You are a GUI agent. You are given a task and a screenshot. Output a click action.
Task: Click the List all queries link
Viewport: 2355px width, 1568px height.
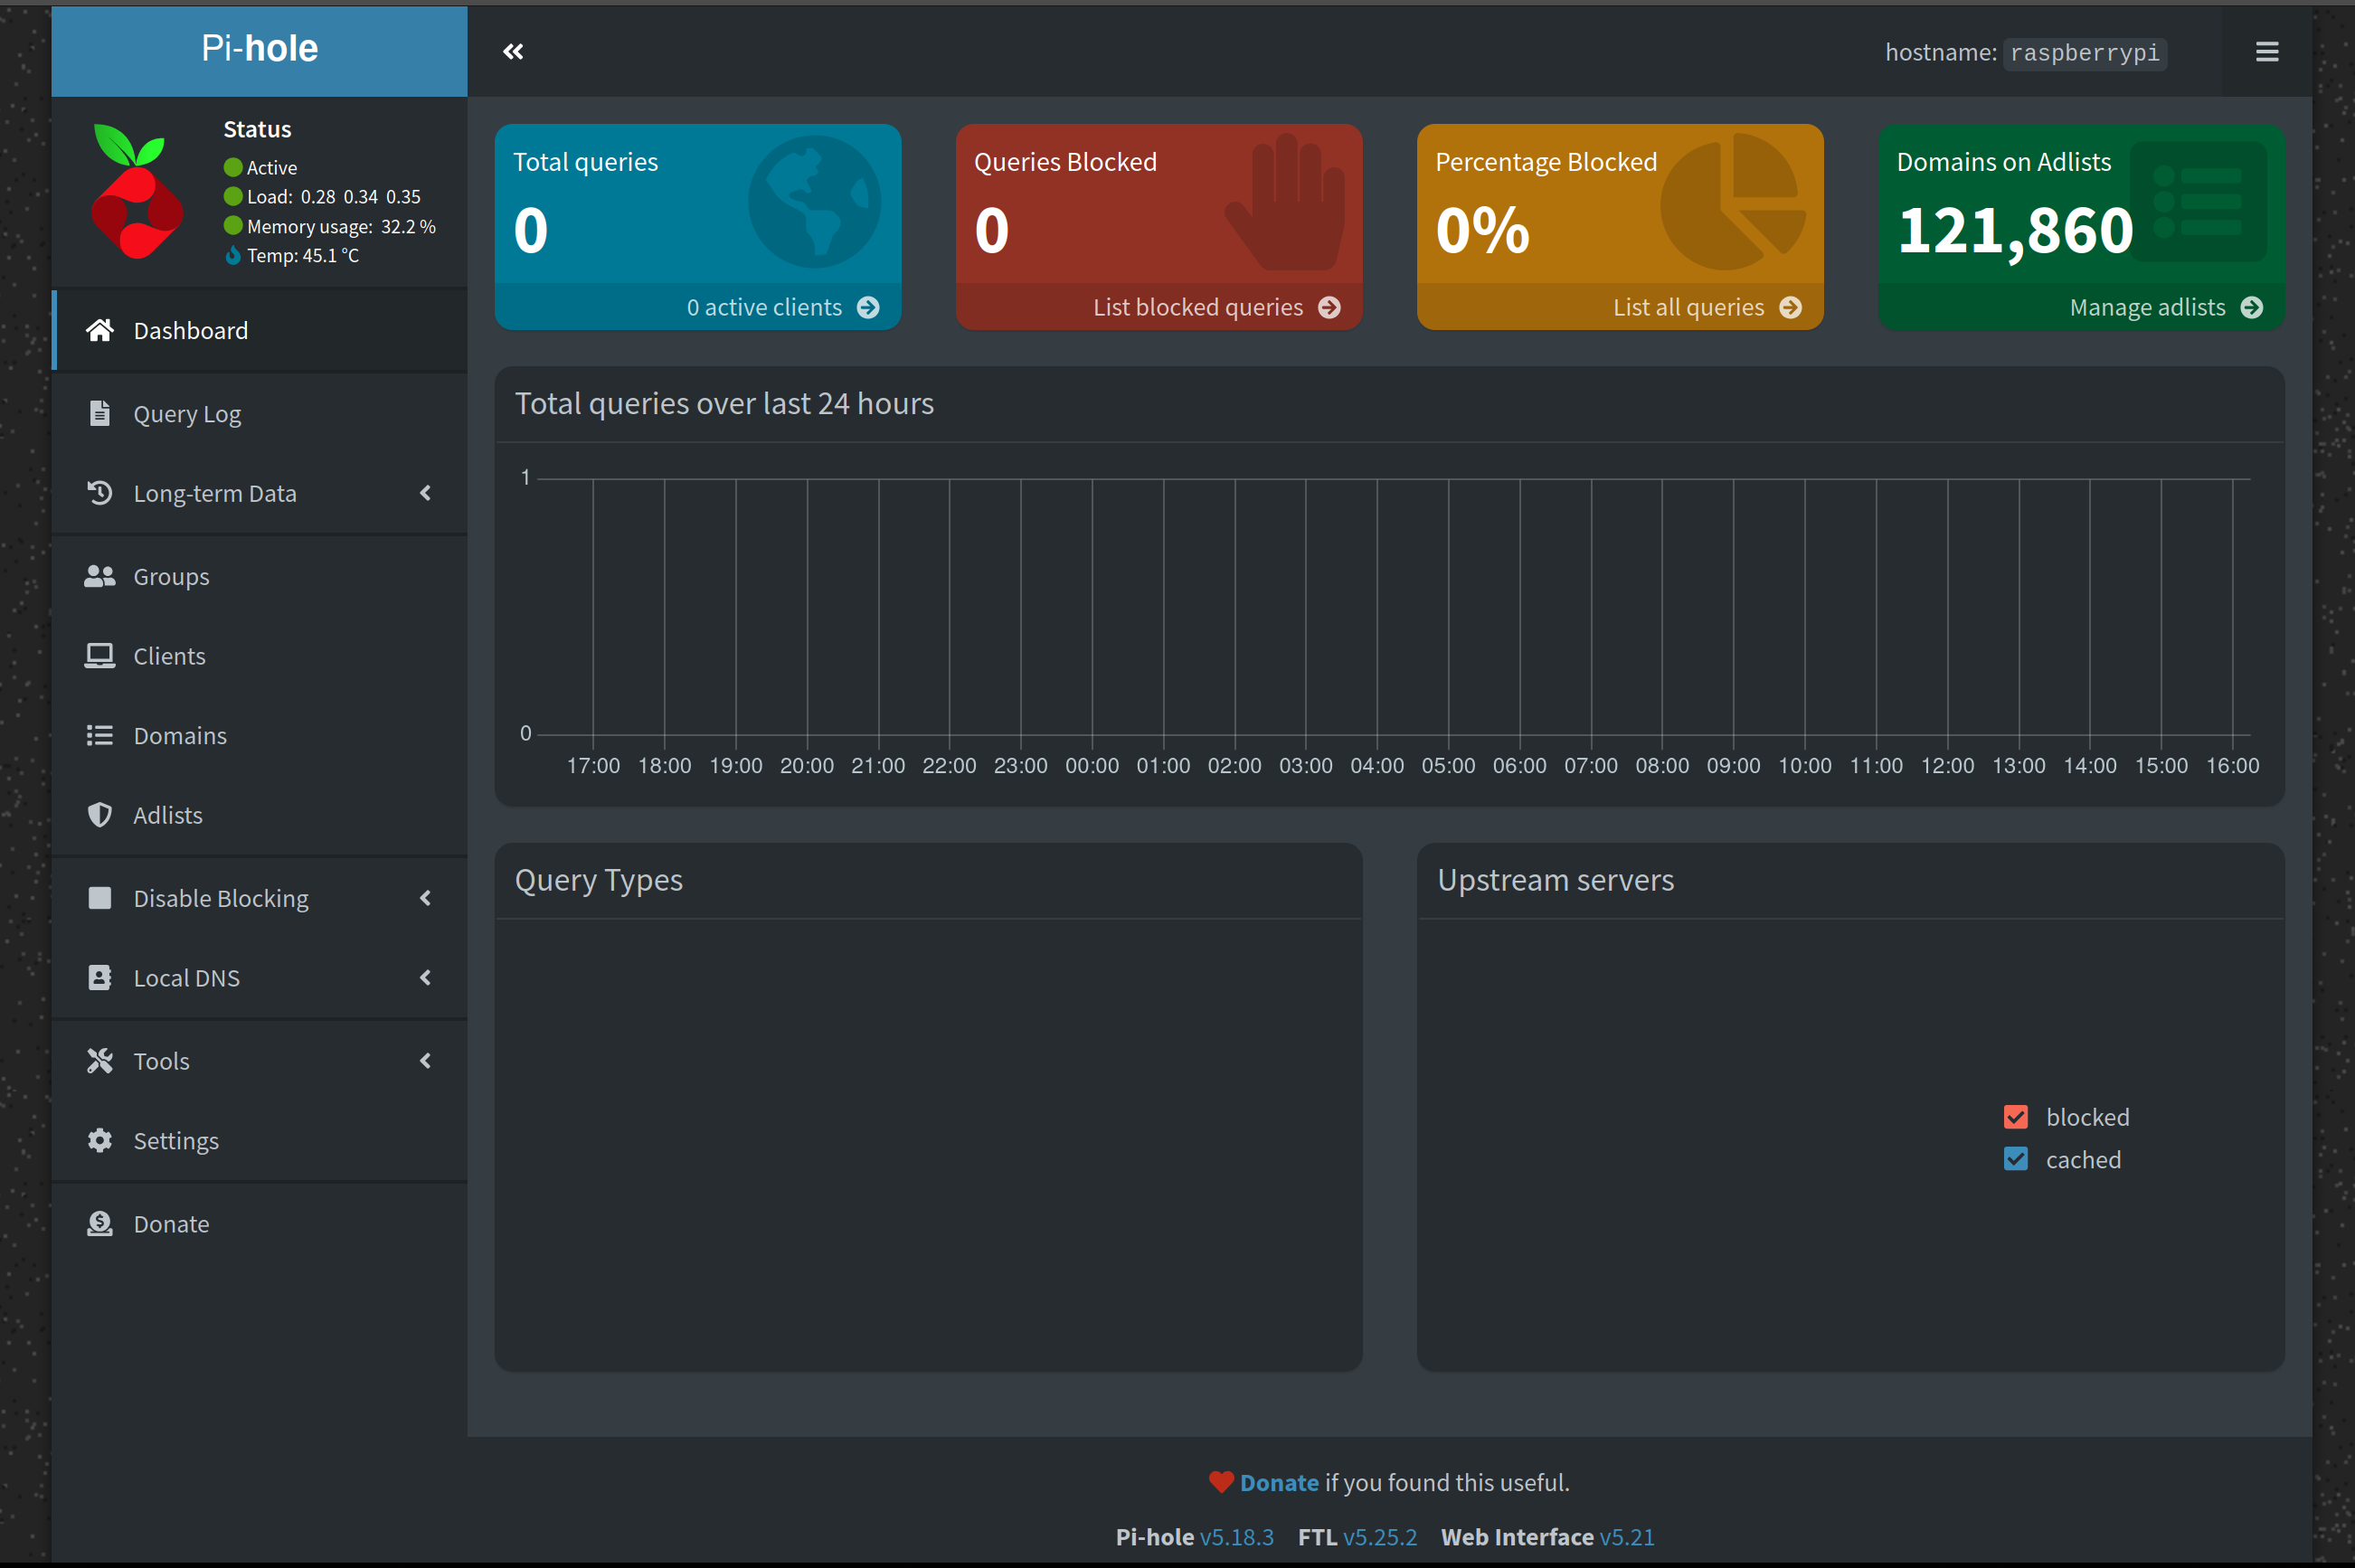tap(1688, 307)
